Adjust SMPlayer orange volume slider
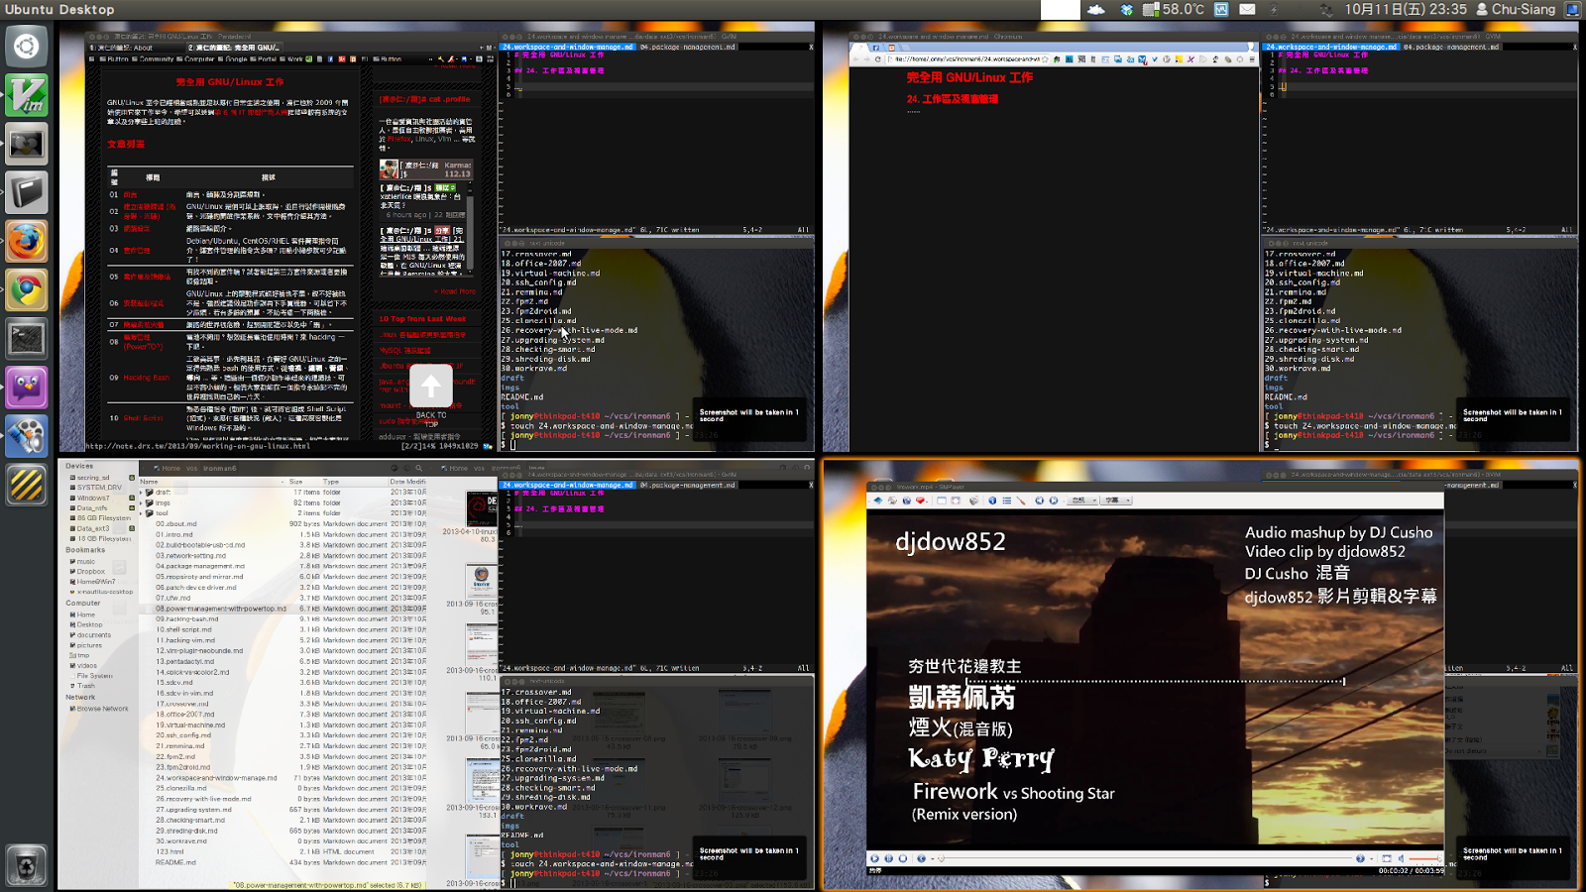This screenshot has height=892, width=1586. [1426, 858]
